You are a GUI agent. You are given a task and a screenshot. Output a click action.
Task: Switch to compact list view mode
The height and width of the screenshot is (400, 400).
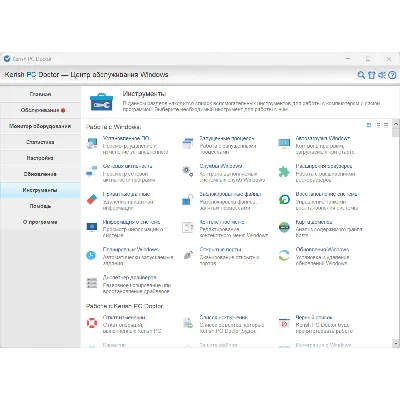coord(378,125)
